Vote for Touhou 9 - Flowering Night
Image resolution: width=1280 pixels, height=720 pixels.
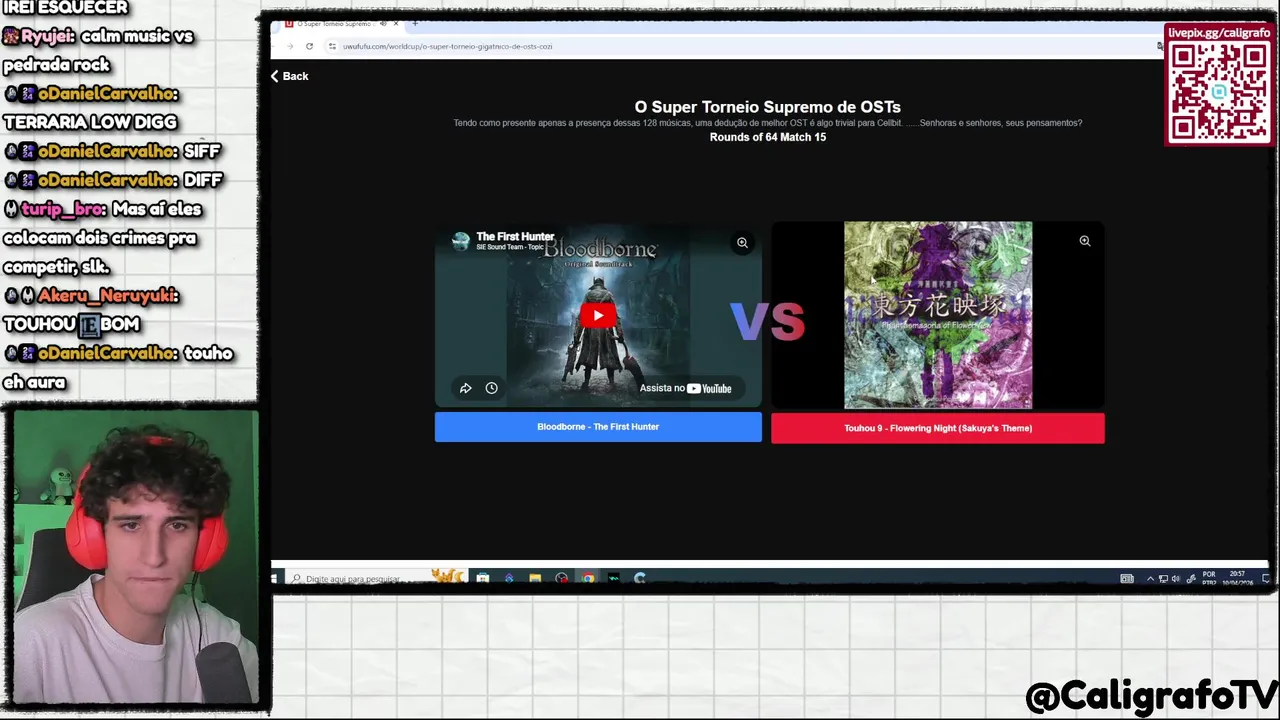point(938,428)
